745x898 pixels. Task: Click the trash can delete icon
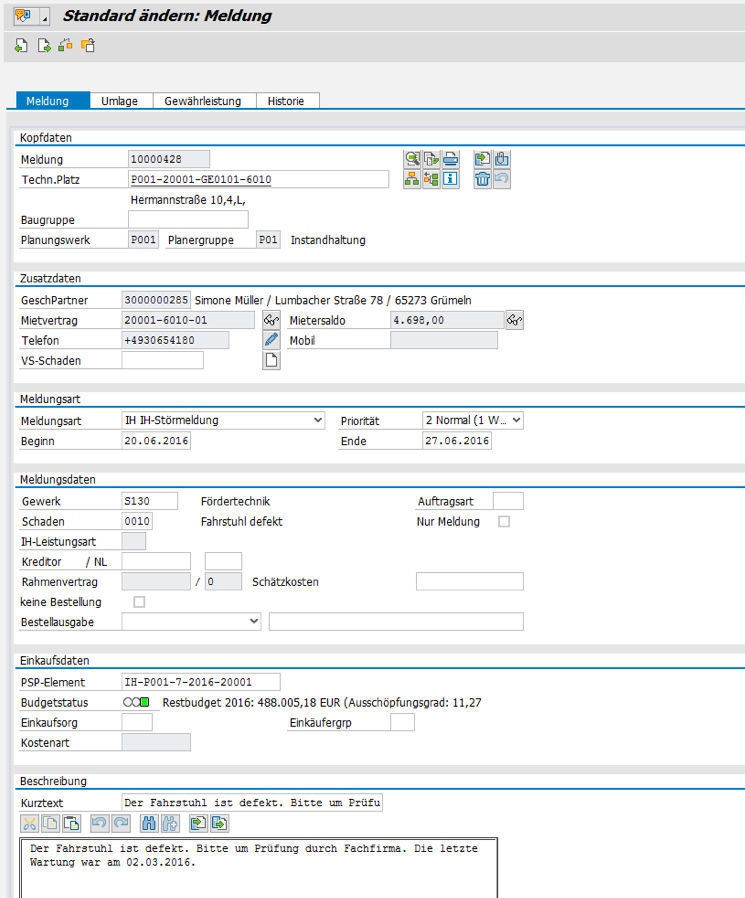482,179
